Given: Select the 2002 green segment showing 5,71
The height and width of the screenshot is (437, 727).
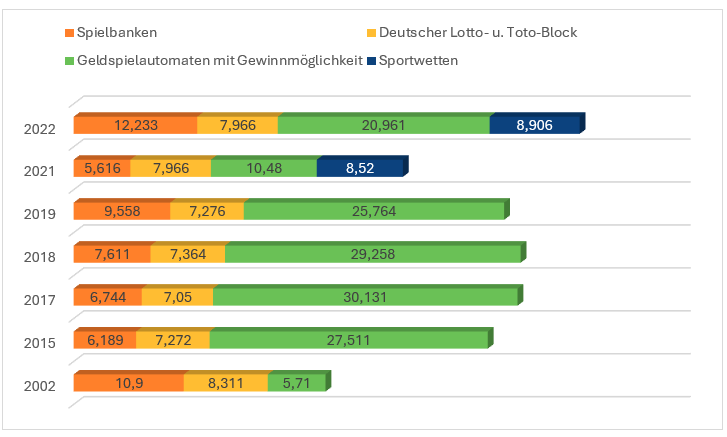Looking at the screenshot, I should 296,383.
